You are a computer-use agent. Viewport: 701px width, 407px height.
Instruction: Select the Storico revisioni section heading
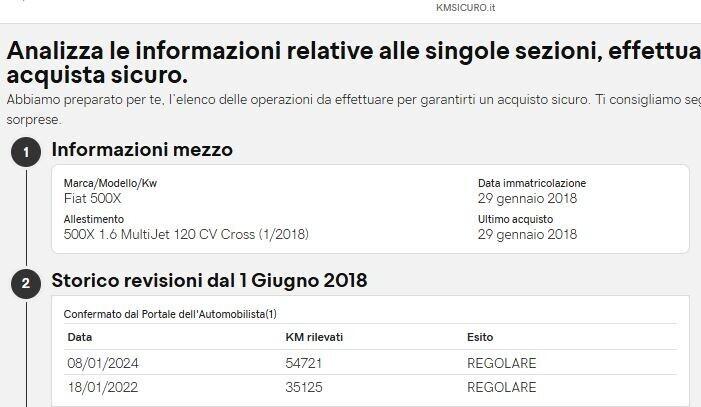(209, 281)
